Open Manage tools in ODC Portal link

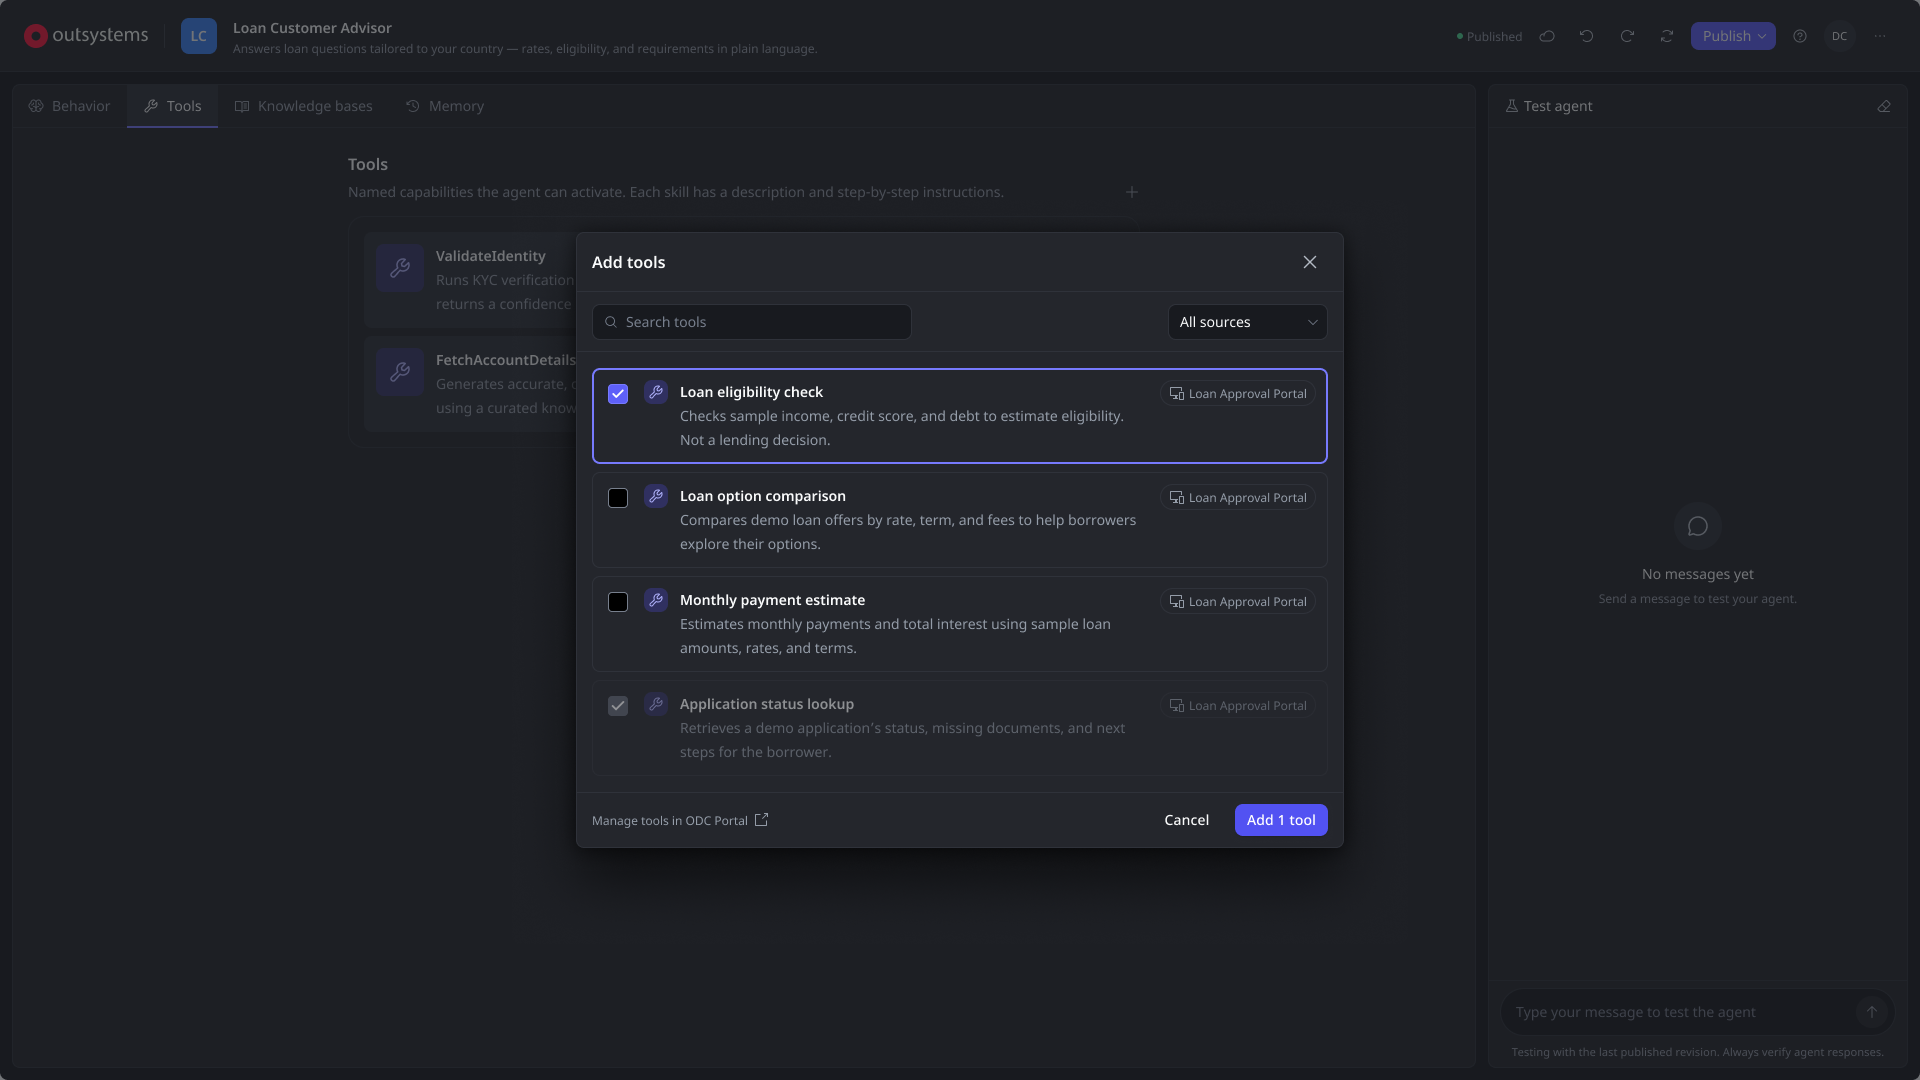pyautogui.click(x=680, y=820)
